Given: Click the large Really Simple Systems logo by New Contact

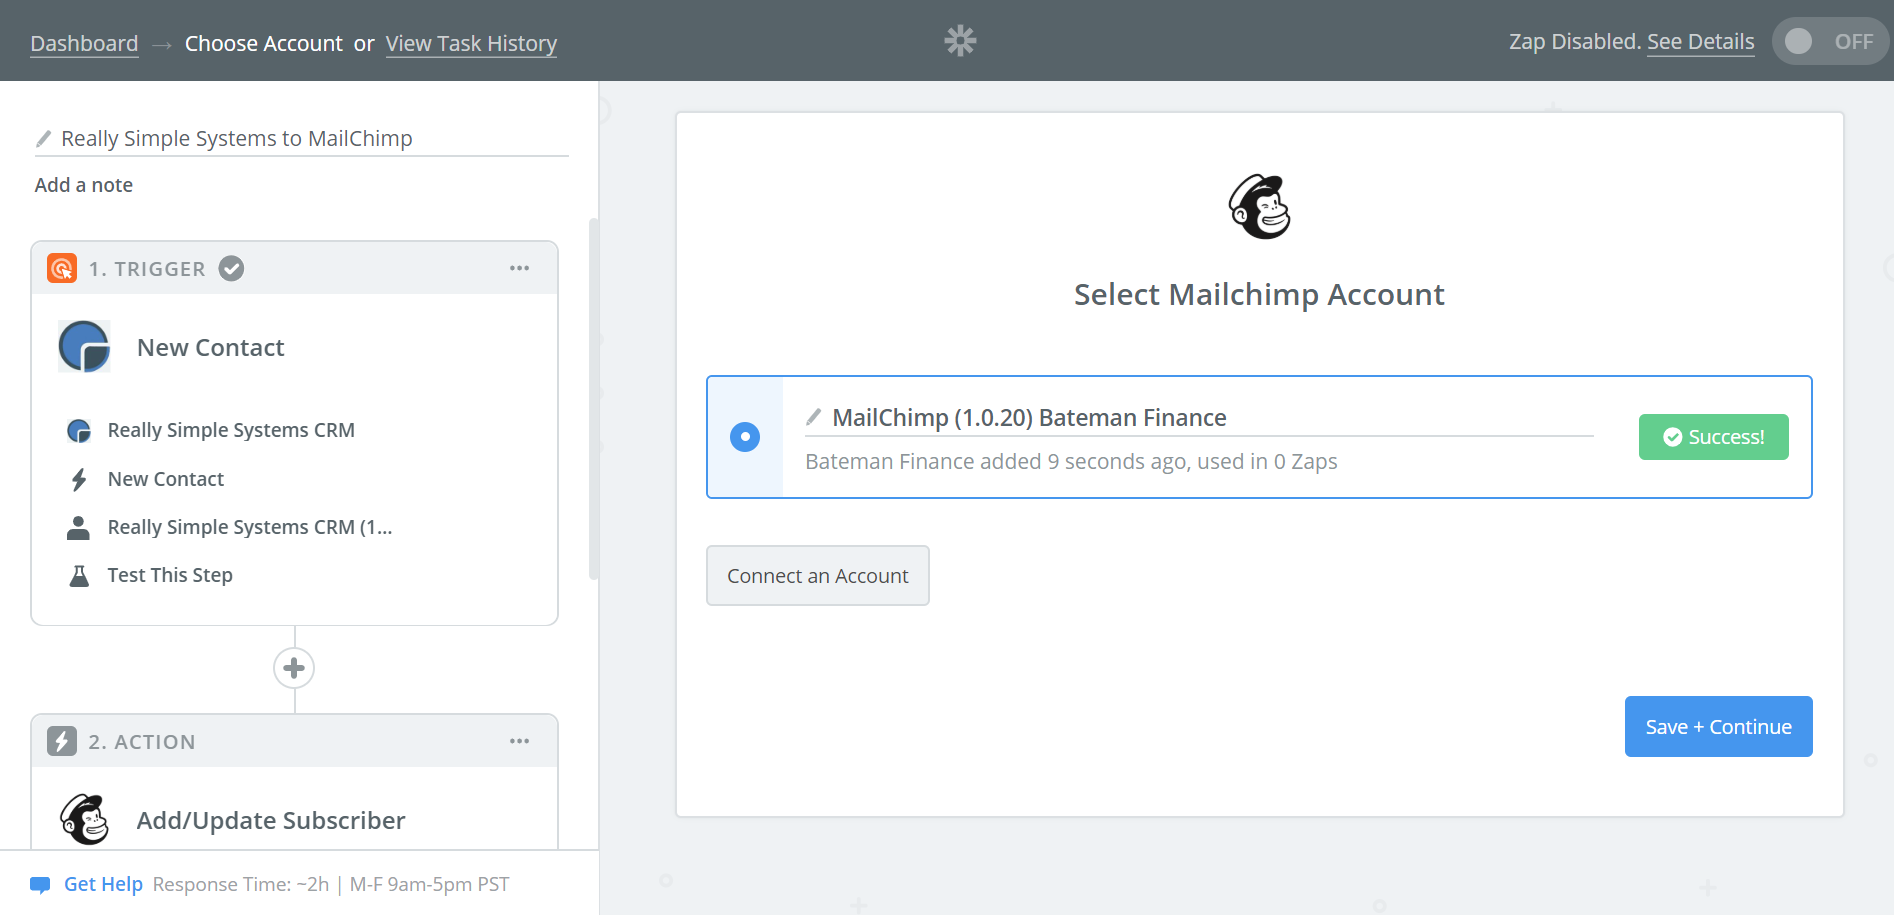Looking at the screenshot, I should click(84, 346).
